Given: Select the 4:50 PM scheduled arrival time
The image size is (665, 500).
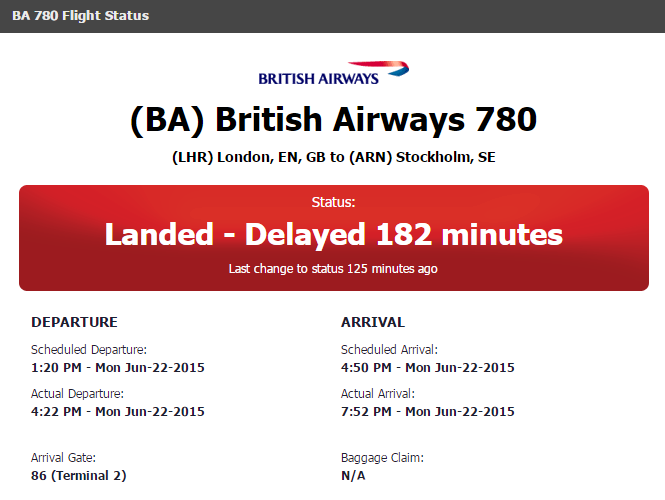Looking at the screenshot, I should click(x=428, y=367).
